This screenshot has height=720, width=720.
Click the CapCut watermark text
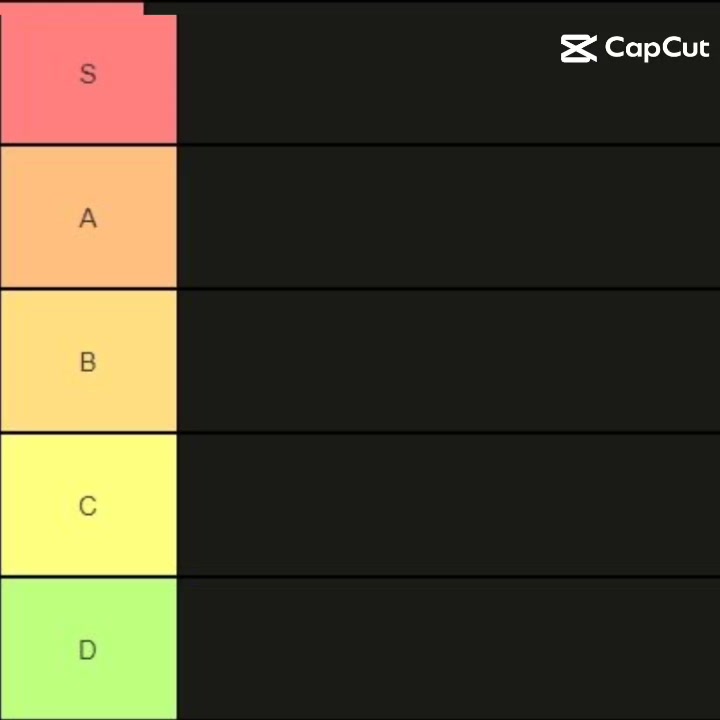[657, 49]
